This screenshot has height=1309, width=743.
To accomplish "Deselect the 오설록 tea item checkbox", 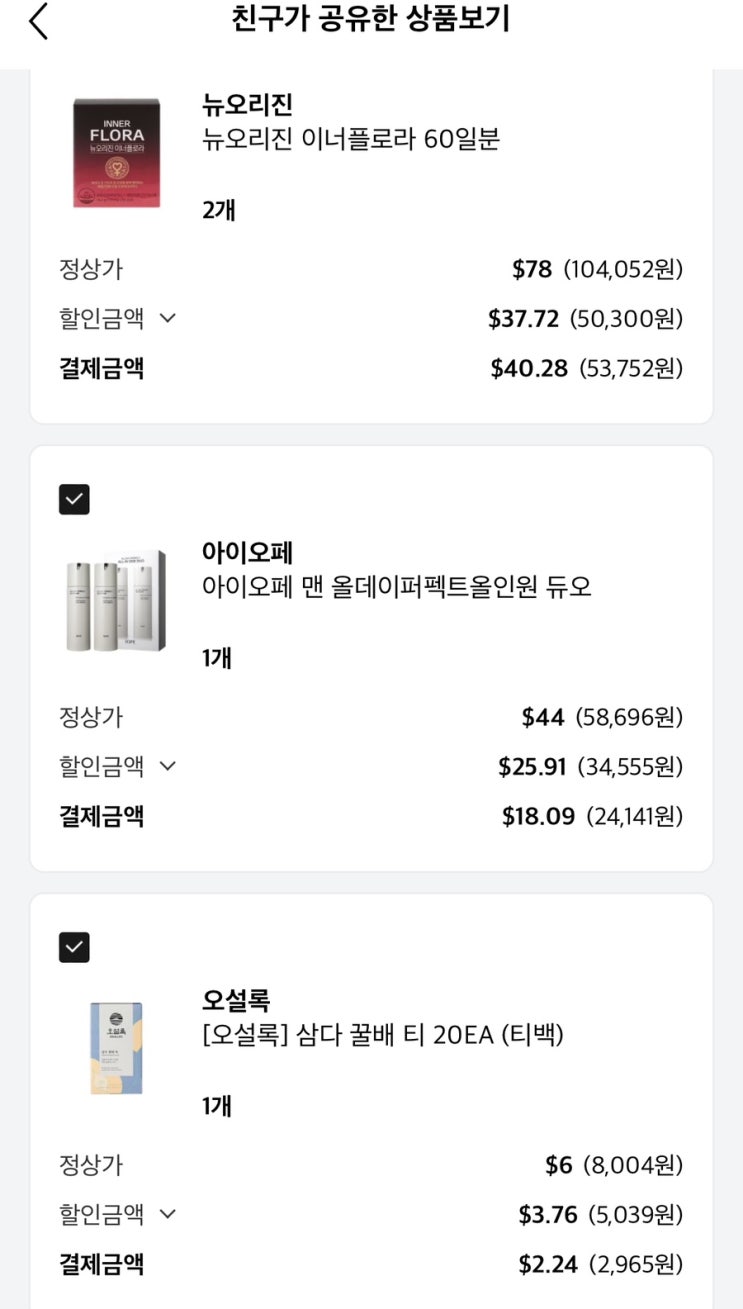I will (x=74, y=947).
